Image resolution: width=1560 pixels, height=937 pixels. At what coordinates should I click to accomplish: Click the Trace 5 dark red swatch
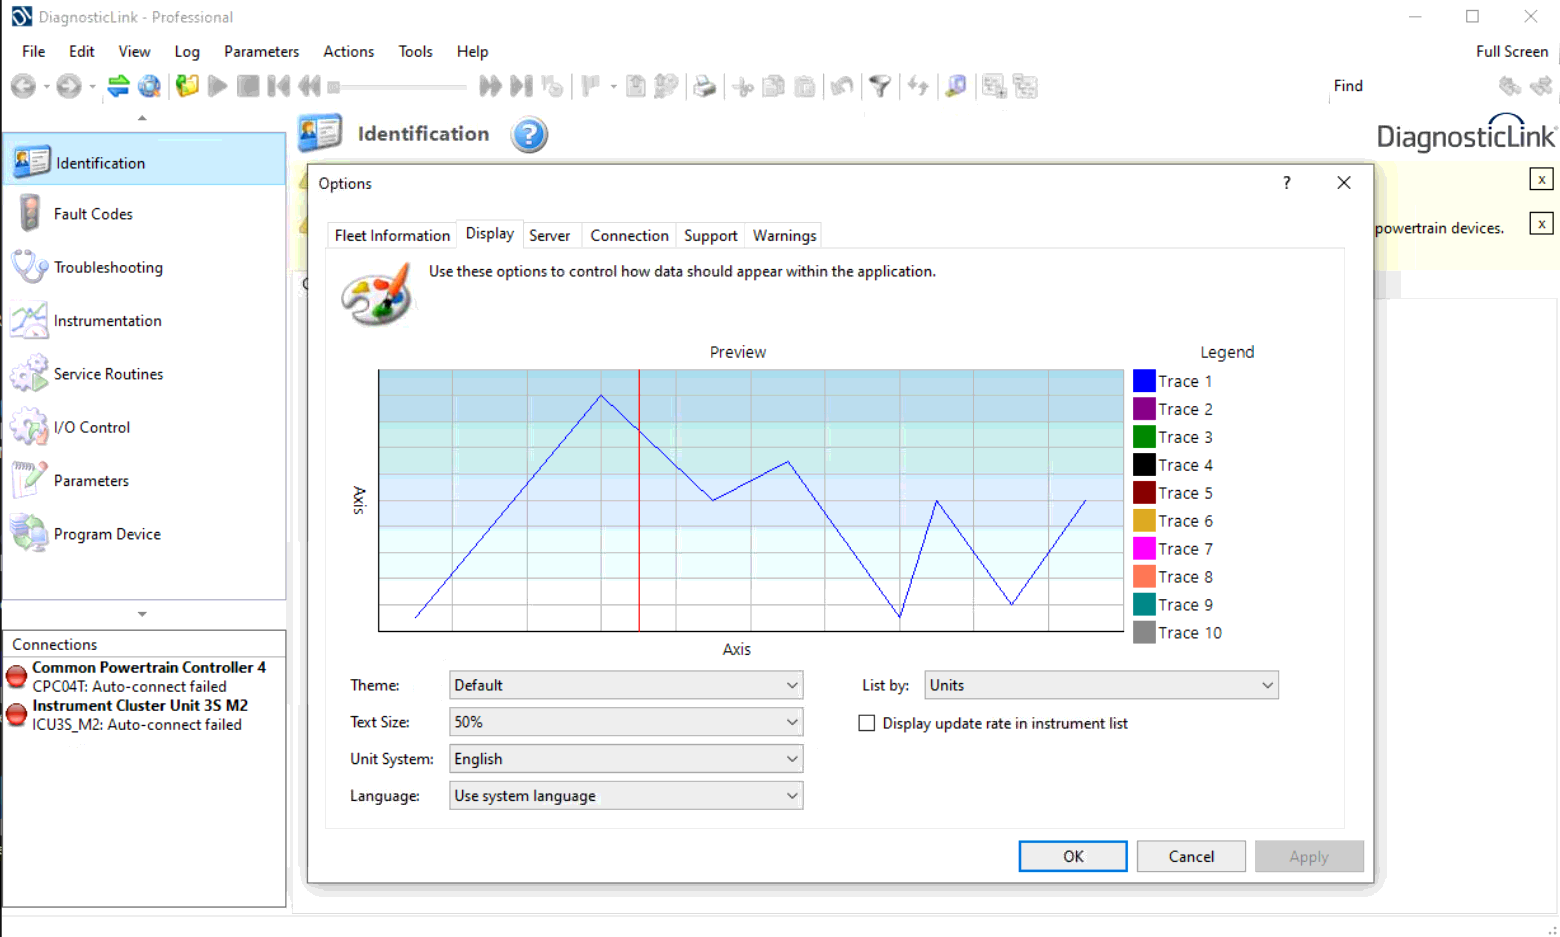coord(1144,493)
